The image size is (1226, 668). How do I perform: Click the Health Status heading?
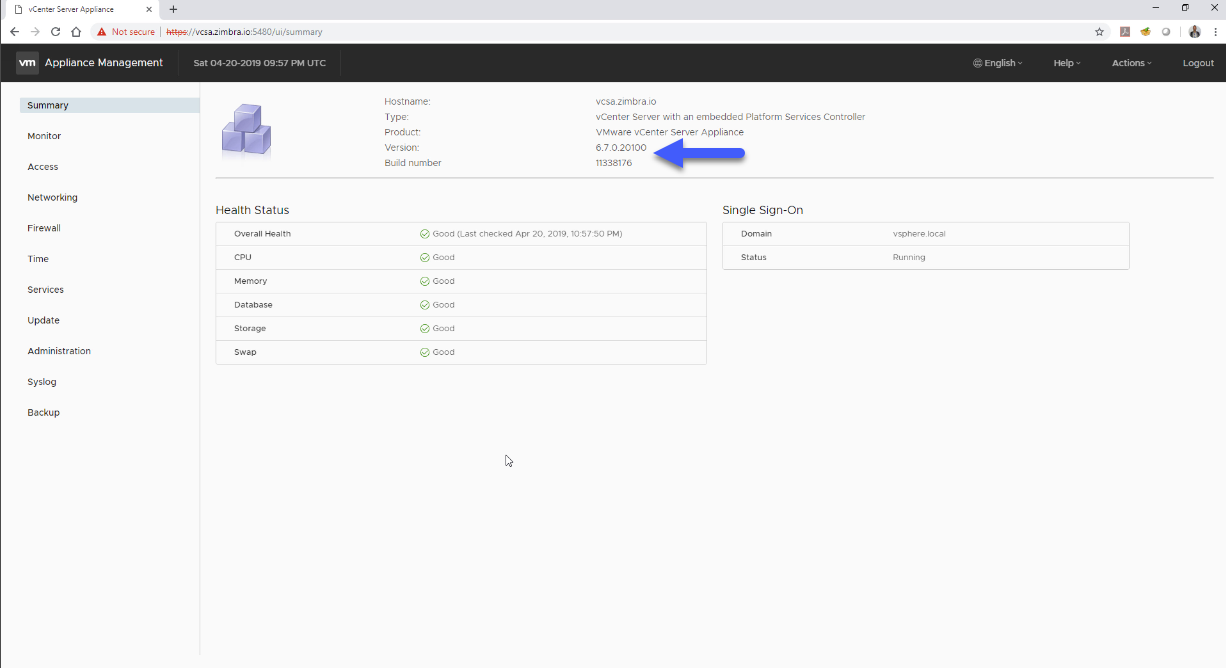[x=253, y=210]
